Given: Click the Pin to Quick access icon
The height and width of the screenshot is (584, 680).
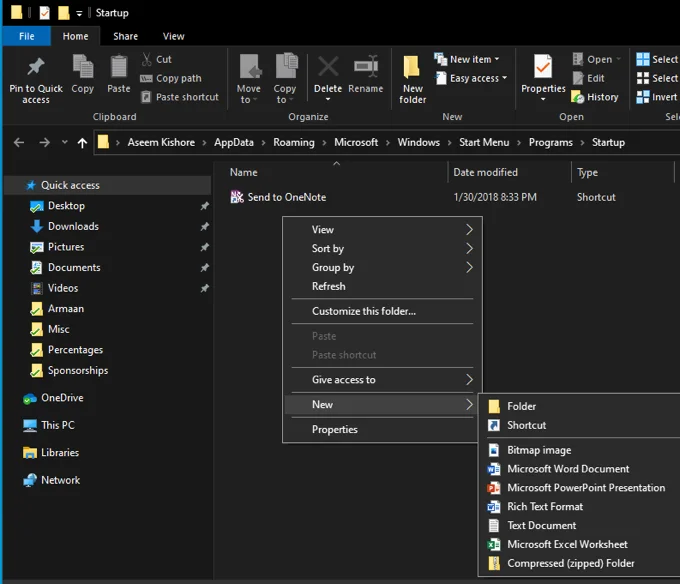Looking at the screenshot, I should 36,67.
